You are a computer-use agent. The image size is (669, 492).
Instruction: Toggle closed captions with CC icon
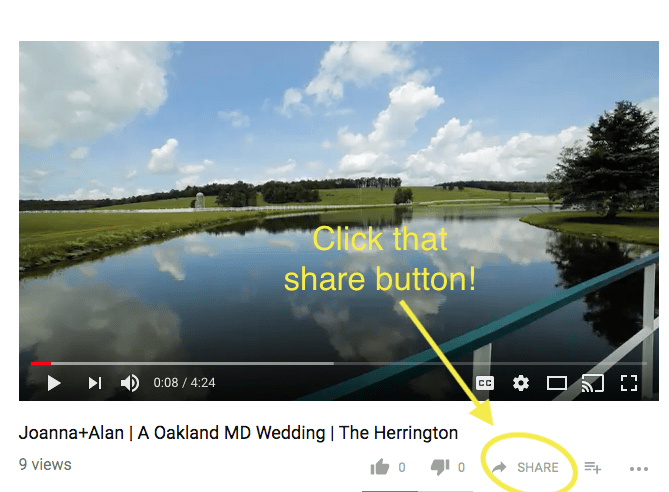(485, 383)
